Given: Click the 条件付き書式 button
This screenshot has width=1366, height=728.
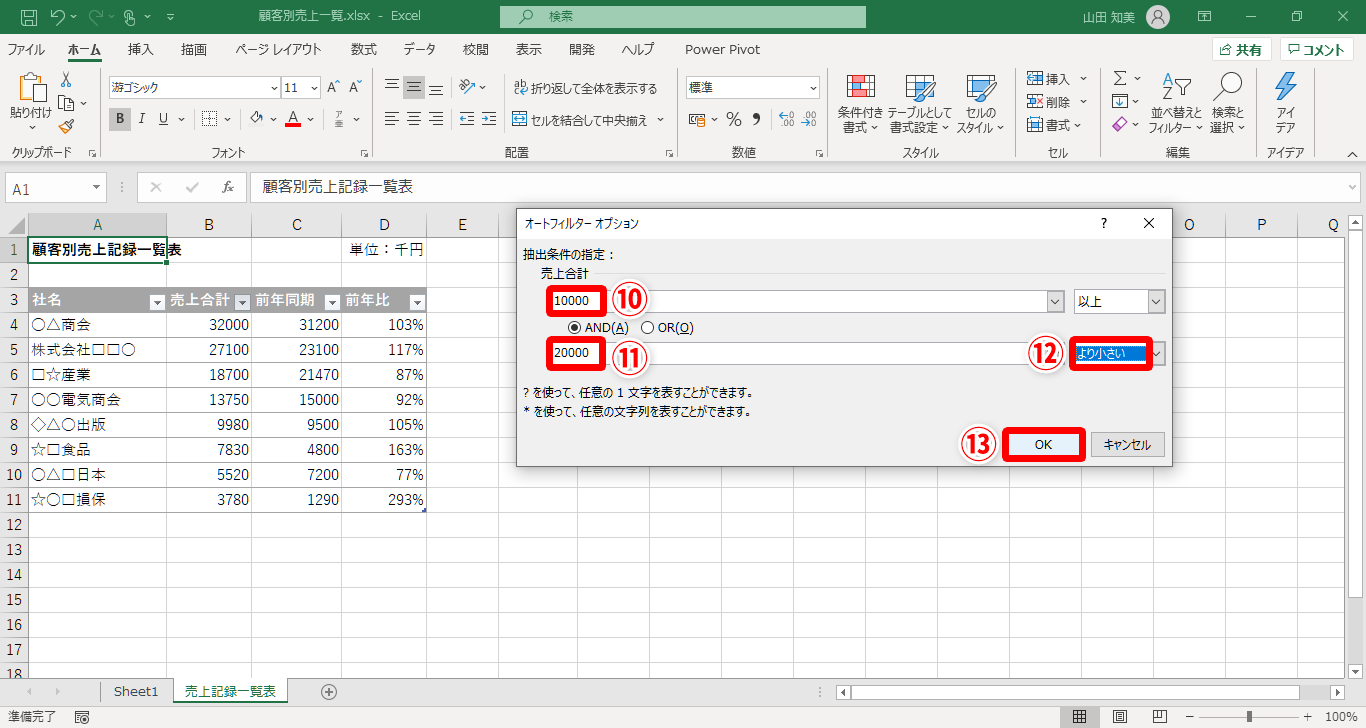Looking at the screenshot, I should pos(860,104).
